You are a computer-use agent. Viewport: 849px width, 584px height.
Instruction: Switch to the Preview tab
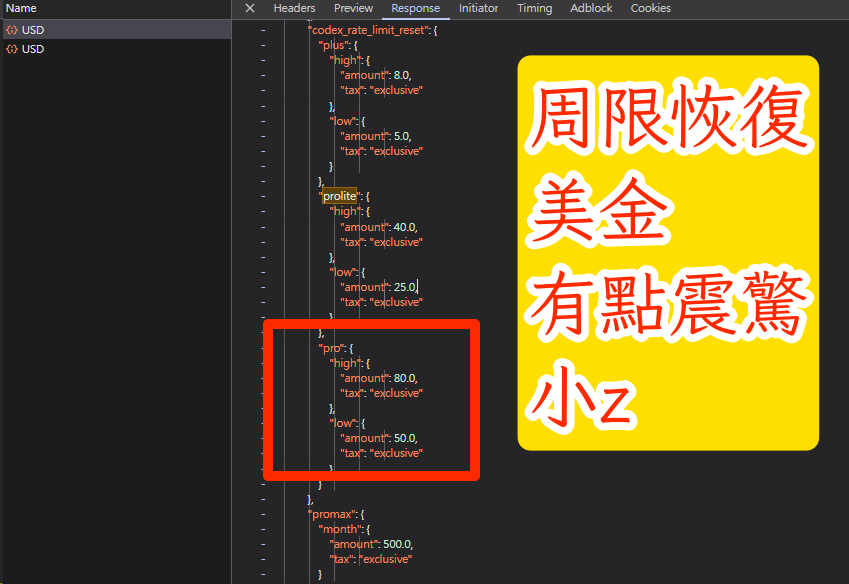pyautogui.click(x=353, y=8)
